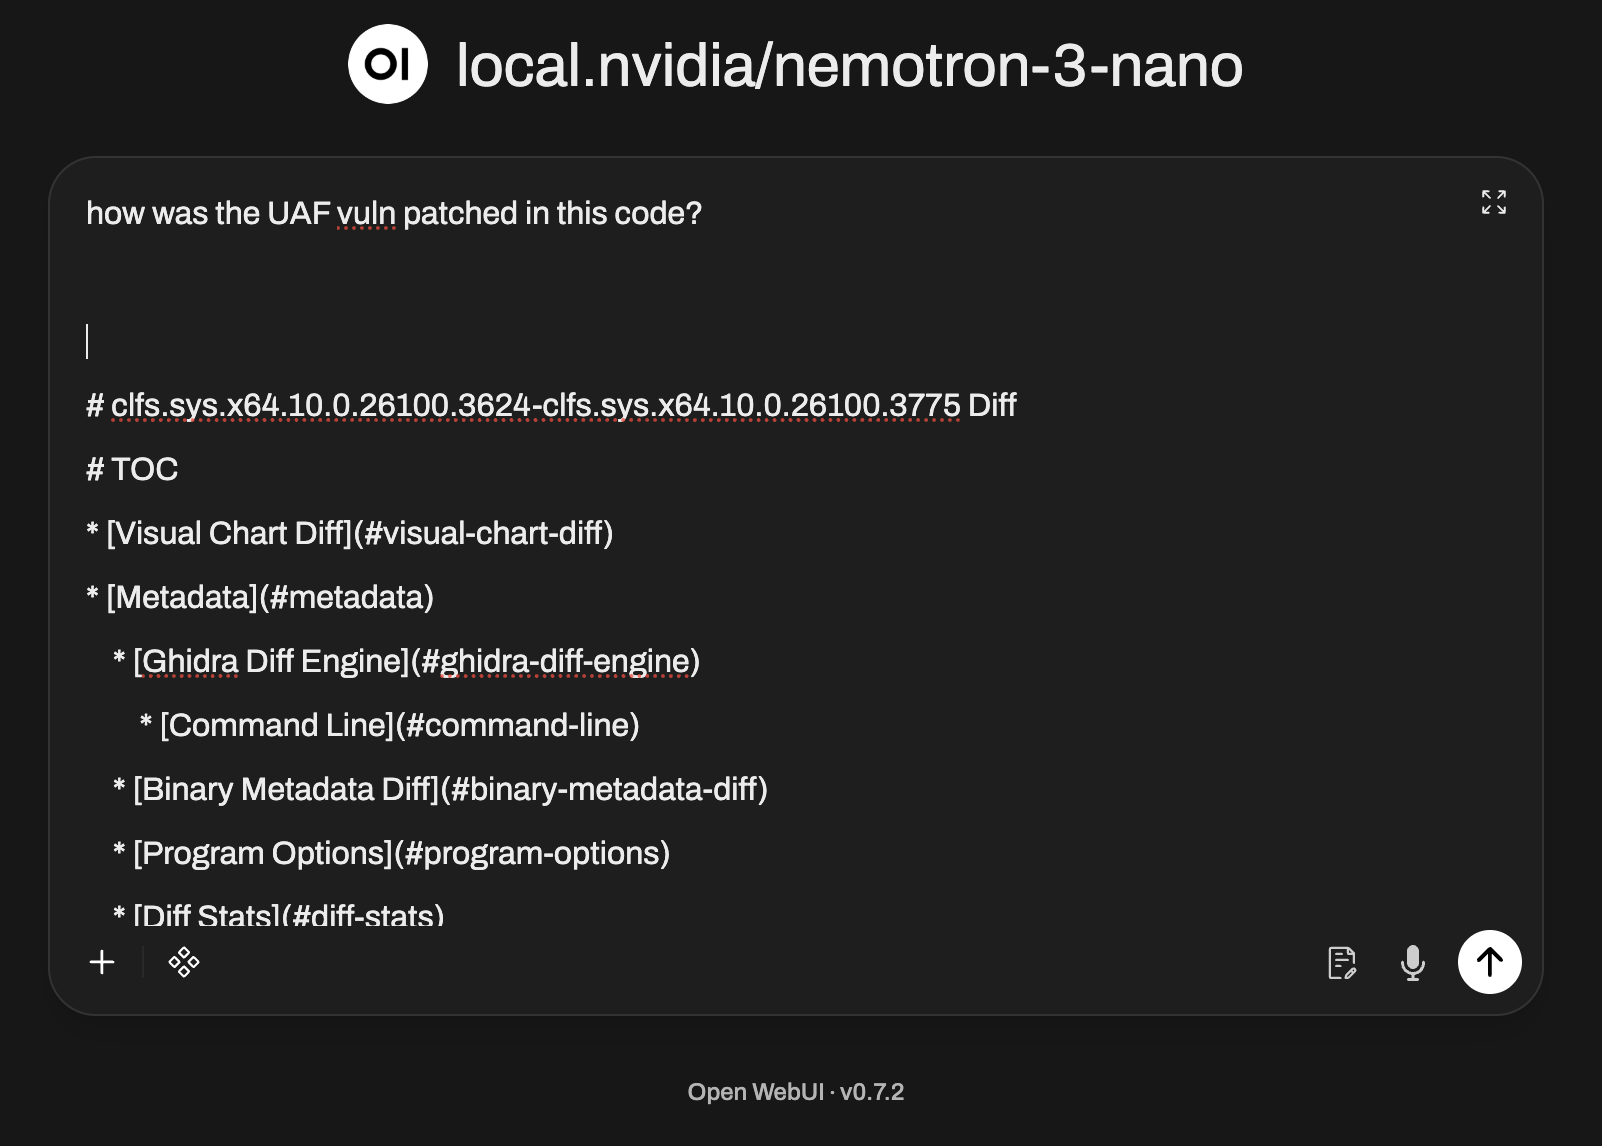This screenshot has height=1146, width=1602.
Task: Click the Binary Metadata Diff line
Action: (450, 789)
